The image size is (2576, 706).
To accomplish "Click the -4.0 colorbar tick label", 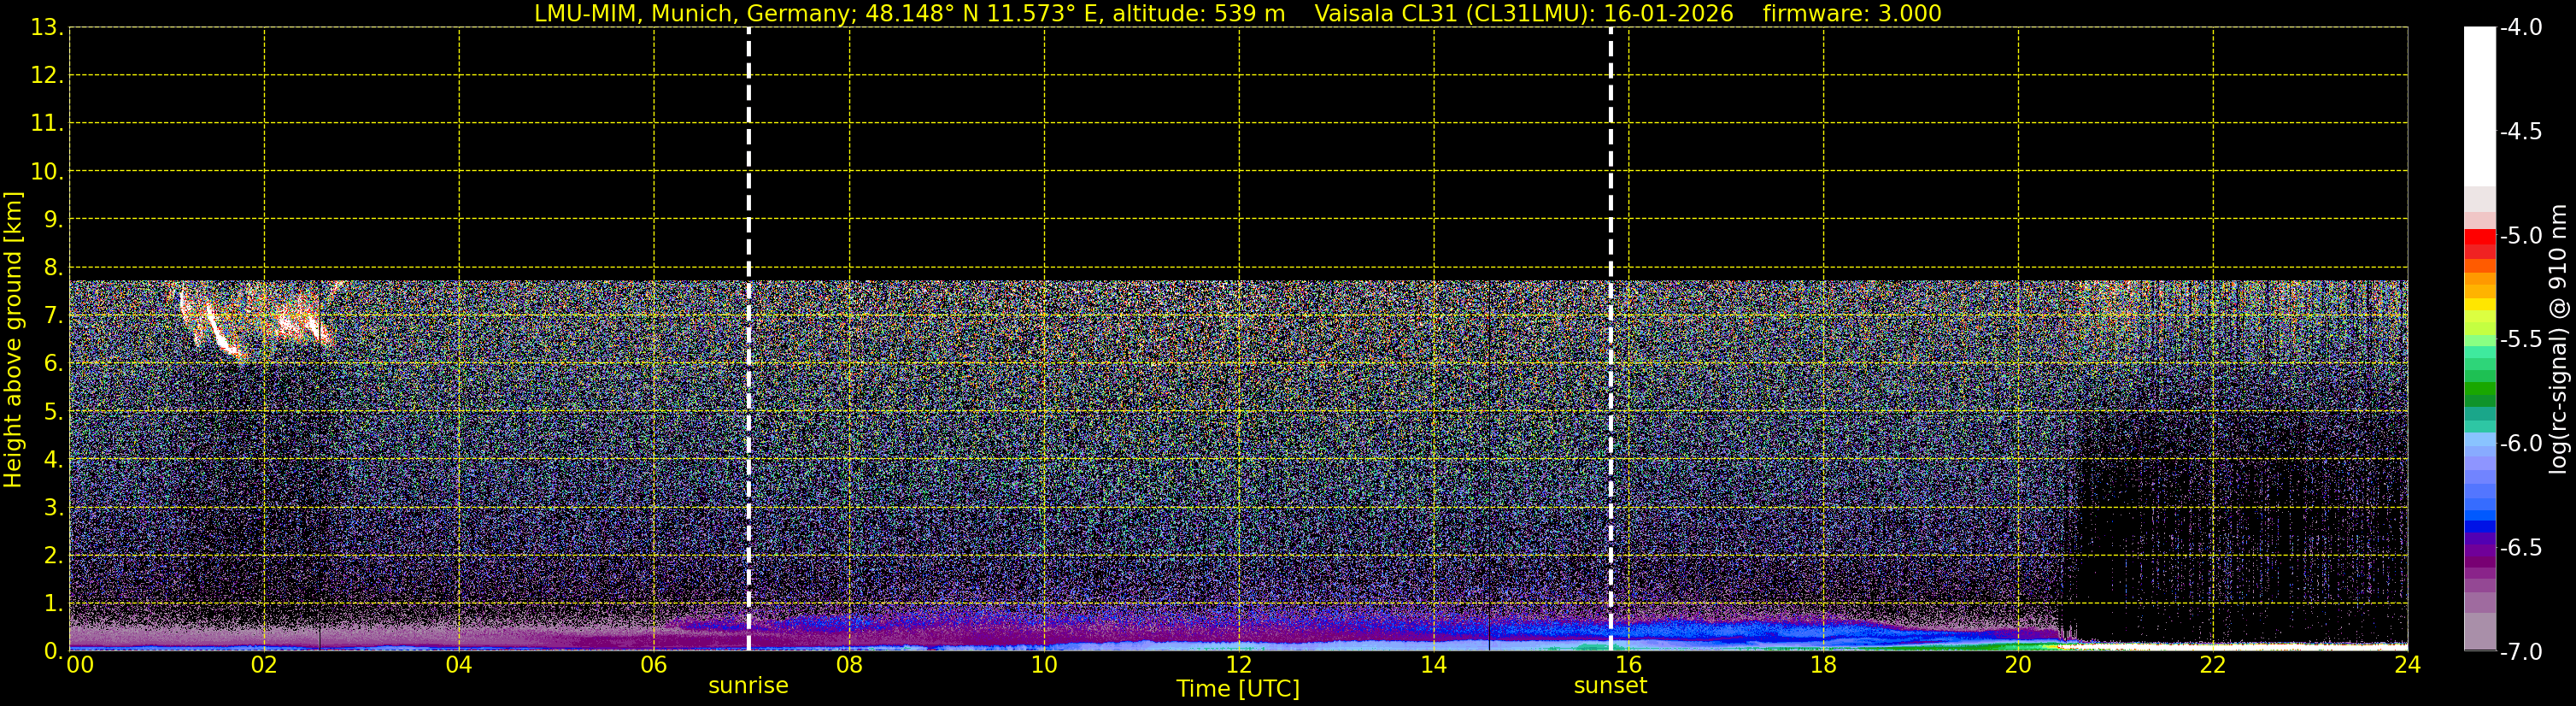I will [x=2520, y=28].
